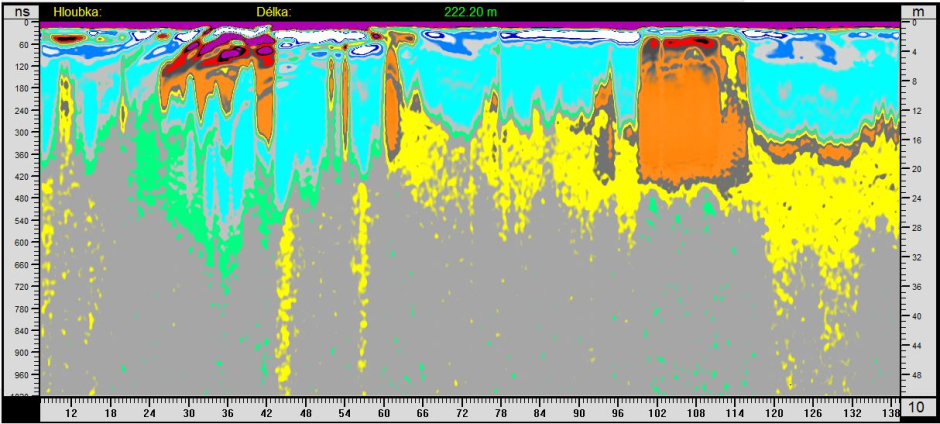Click the 720 ns mark on the left axis
The image size is (940, 424).
[20, 287]
